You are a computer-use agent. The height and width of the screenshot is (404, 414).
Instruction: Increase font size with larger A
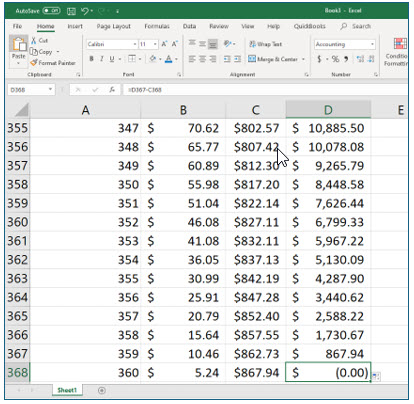point(164,44)
